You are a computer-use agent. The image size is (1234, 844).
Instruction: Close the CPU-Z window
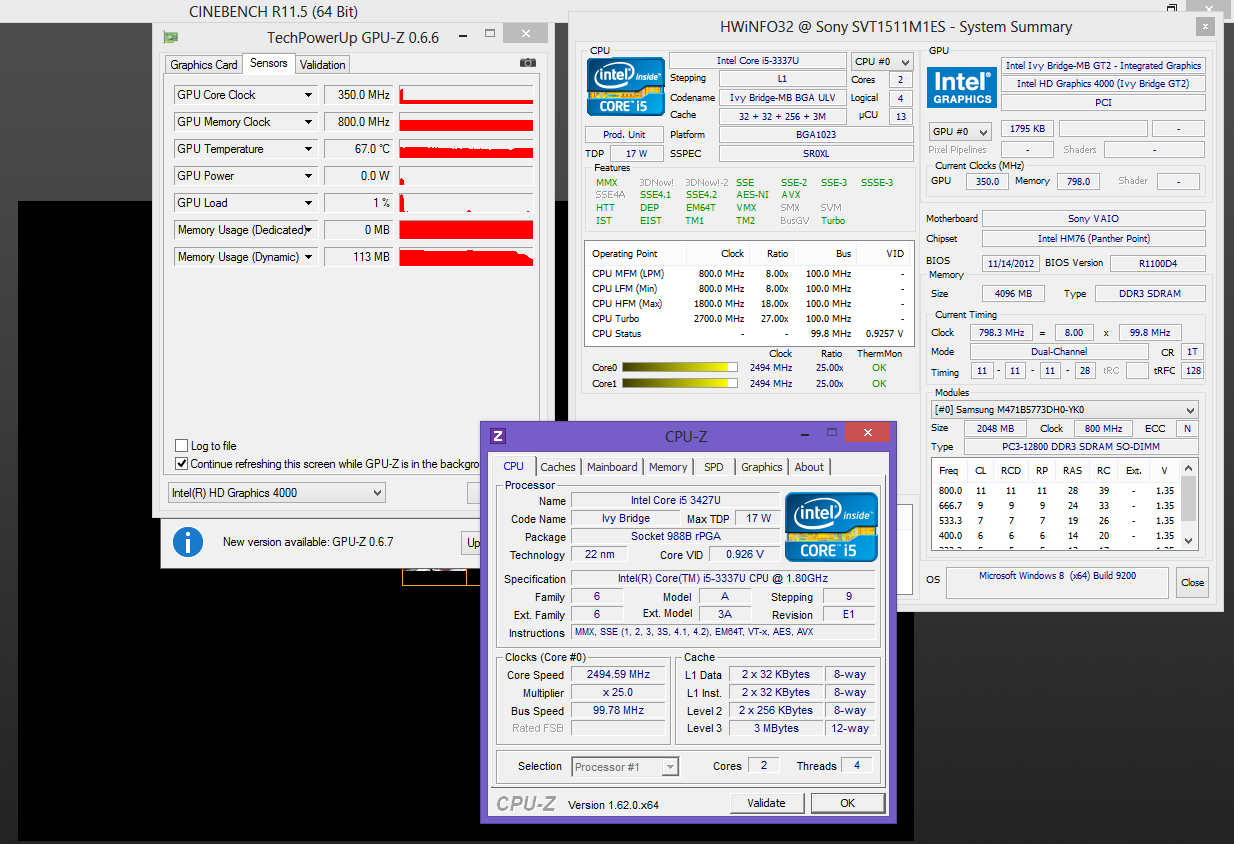point(867,432)
